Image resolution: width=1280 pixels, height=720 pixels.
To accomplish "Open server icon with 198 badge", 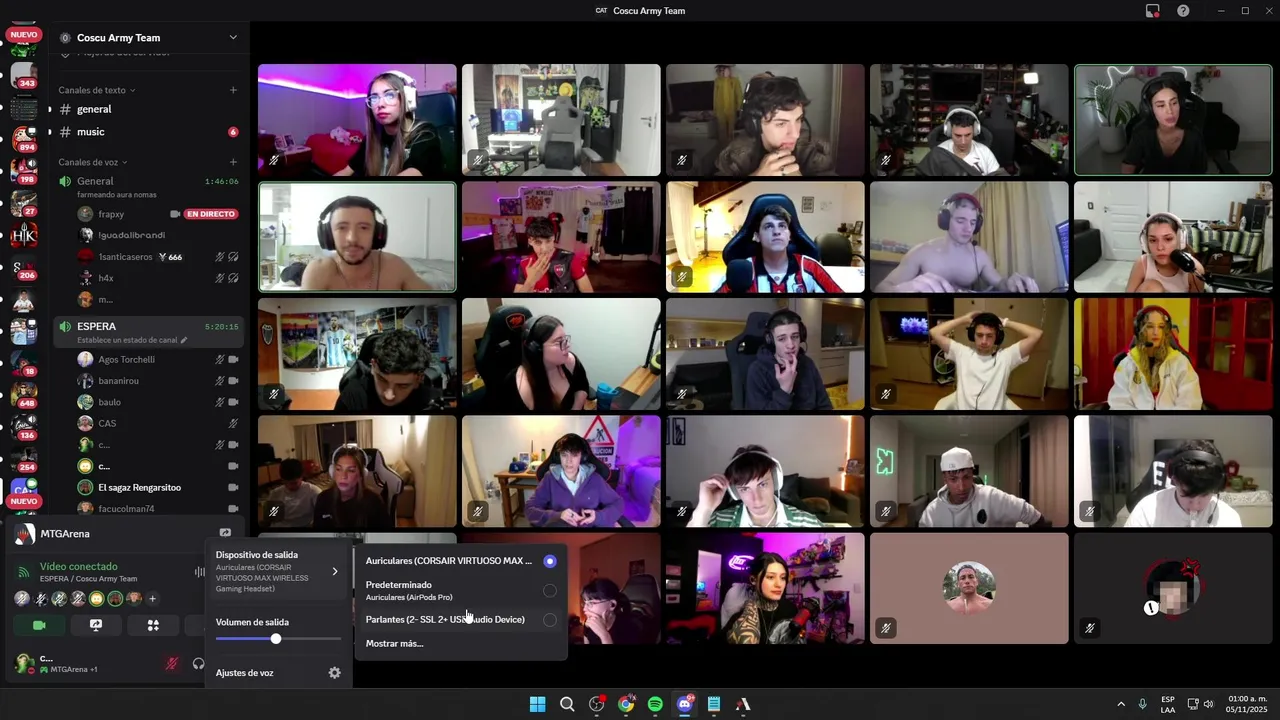I will [x=24, y=171].
